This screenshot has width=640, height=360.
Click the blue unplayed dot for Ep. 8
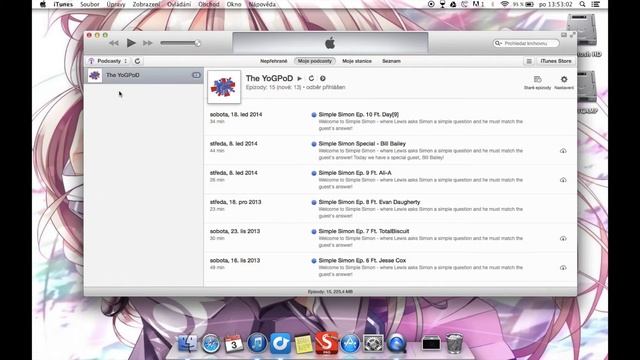click(314, 202)
